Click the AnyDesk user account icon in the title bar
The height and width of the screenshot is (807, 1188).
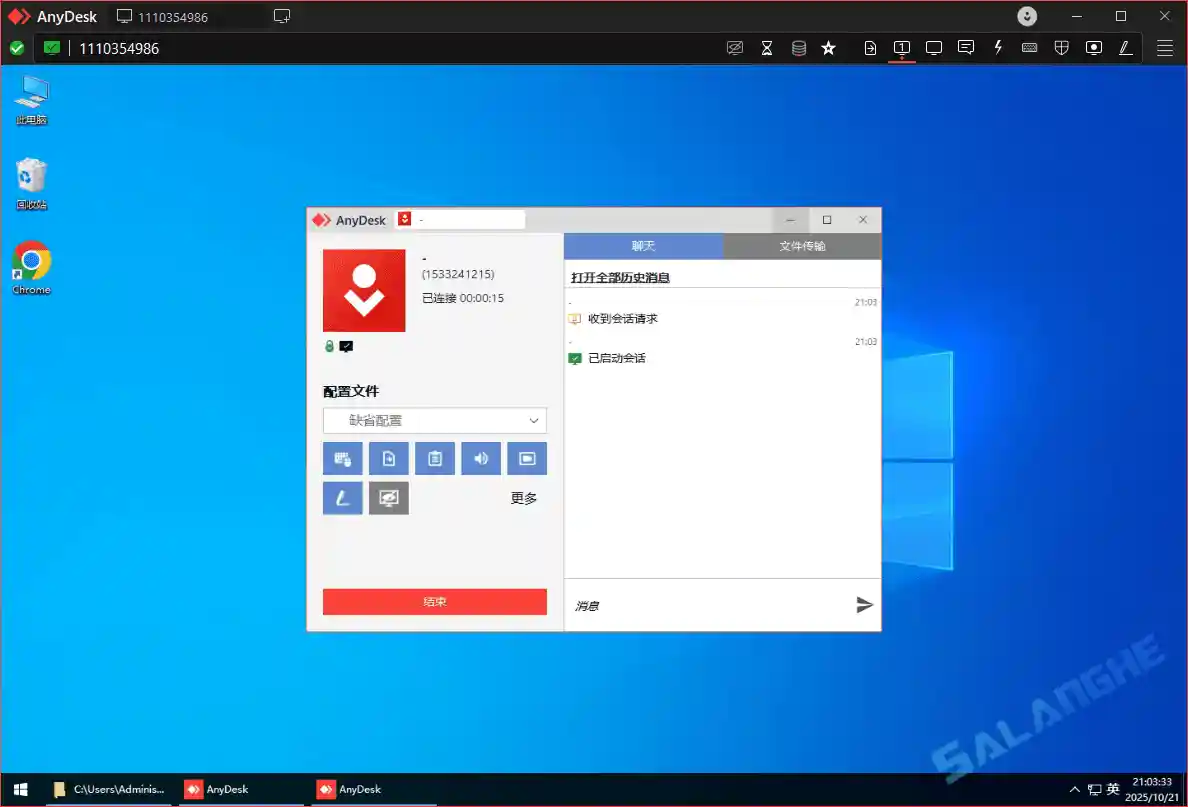1027,16
